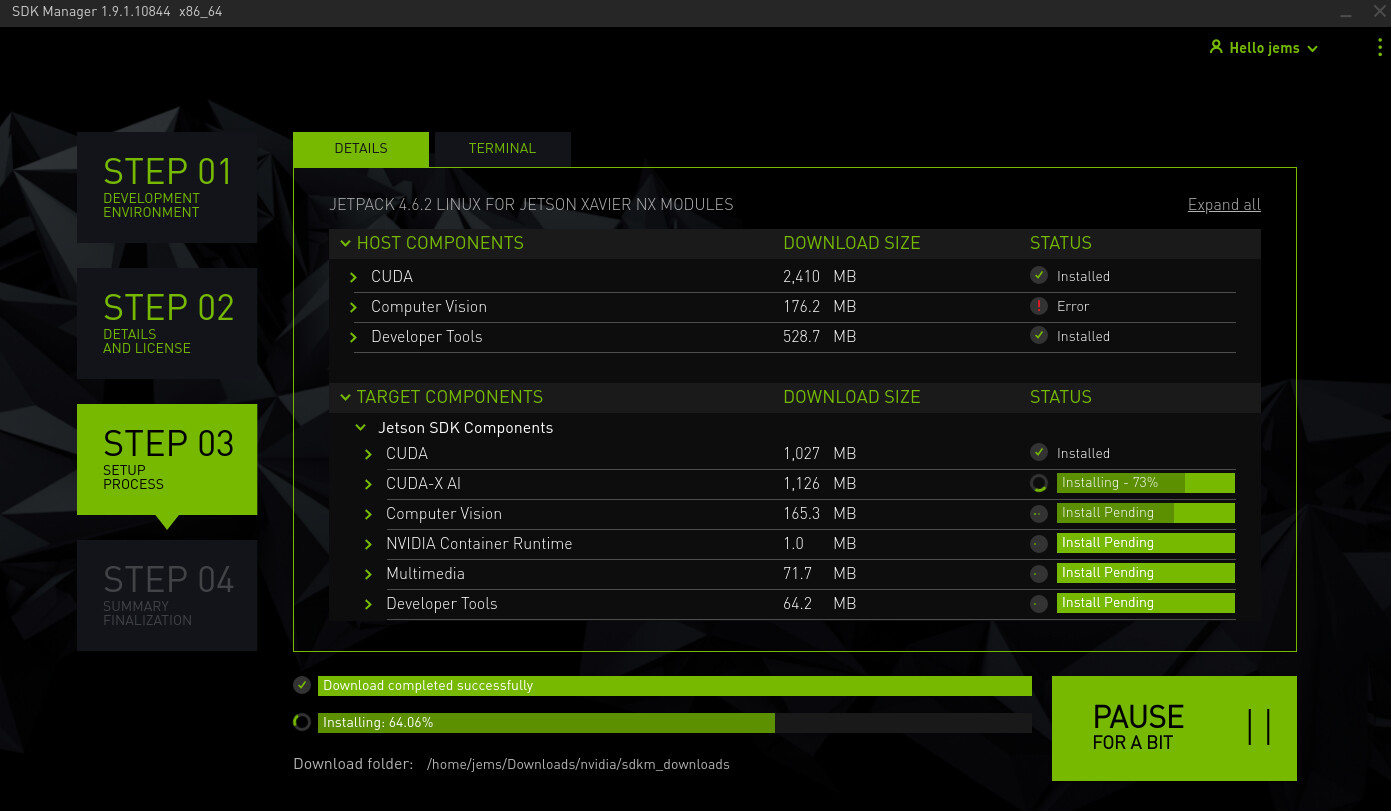The width and height of the screenshot is (1391, 811).
Task: Click the 1,027 MB download size
Action: [819, 454]
